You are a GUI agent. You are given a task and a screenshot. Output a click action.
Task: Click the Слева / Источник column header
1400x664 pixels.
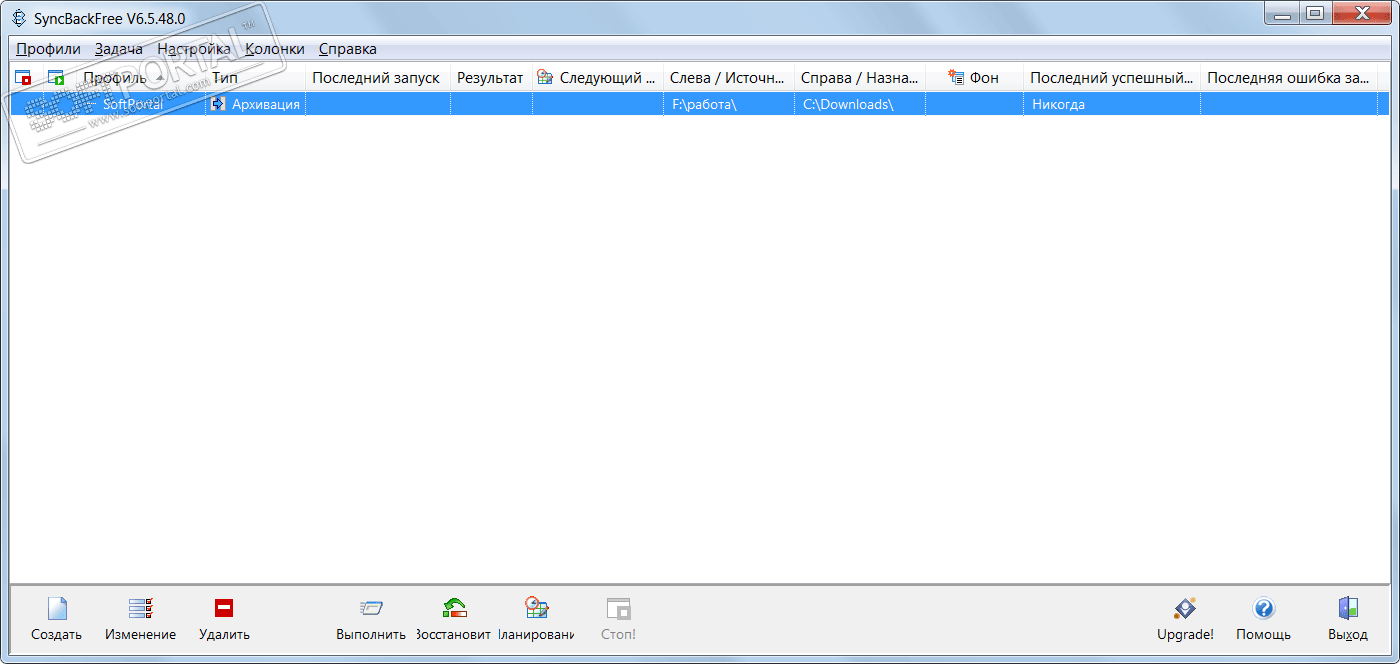[x=728, y=77]
